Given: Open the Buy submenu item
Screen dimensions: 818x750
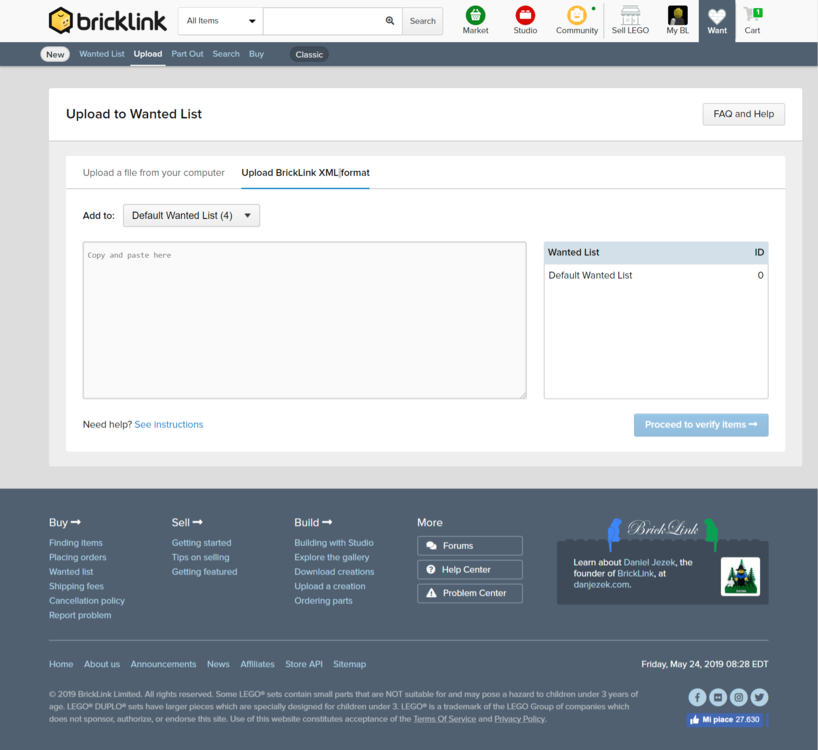Looking at the screenshot, I should (x=256, y=54).
